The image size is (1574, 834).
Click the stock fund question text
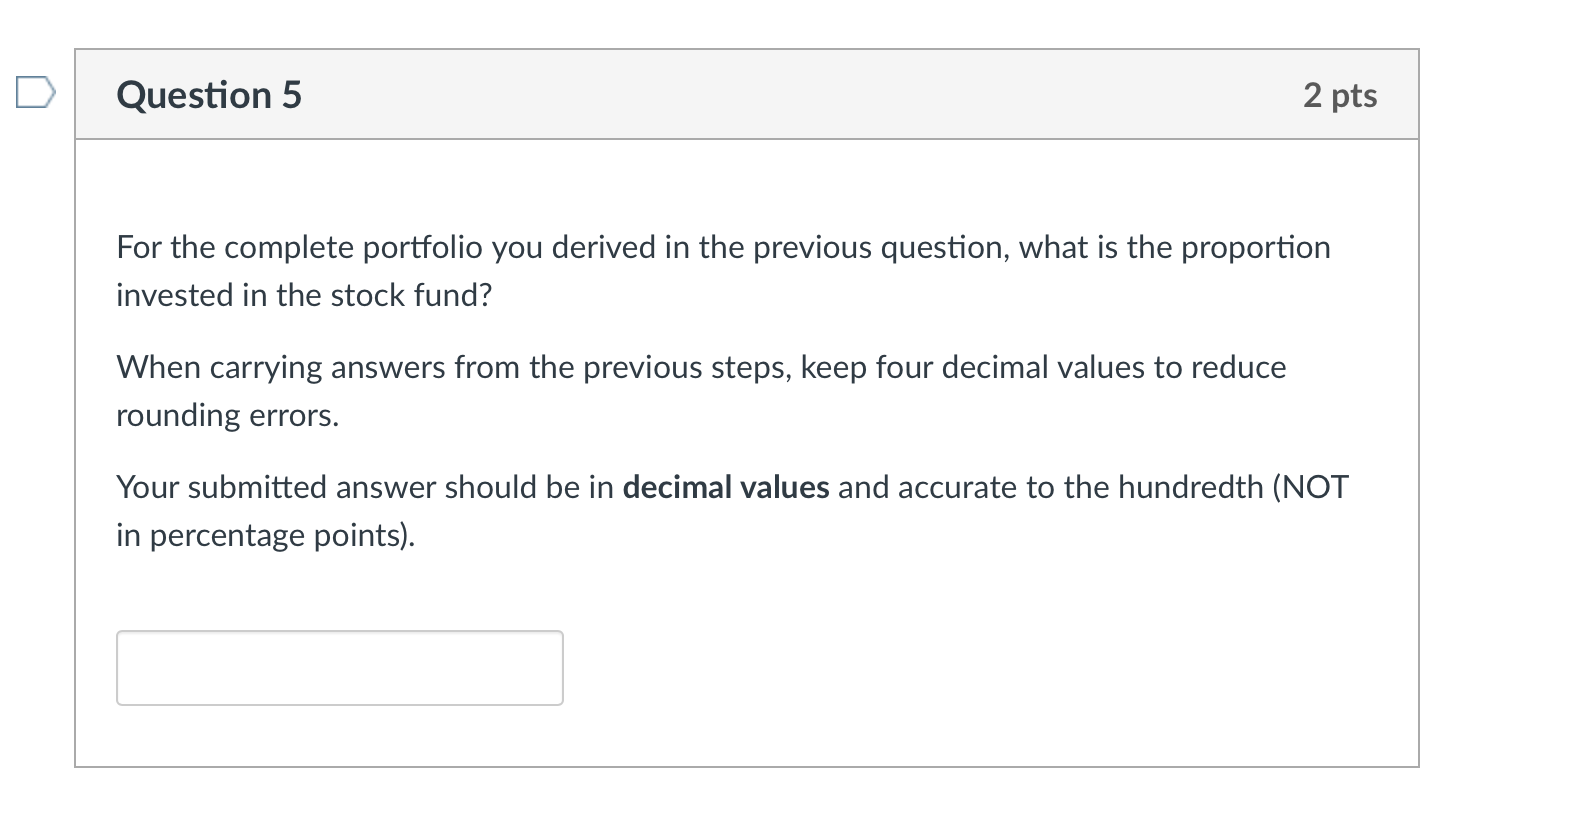pos(722,270)
